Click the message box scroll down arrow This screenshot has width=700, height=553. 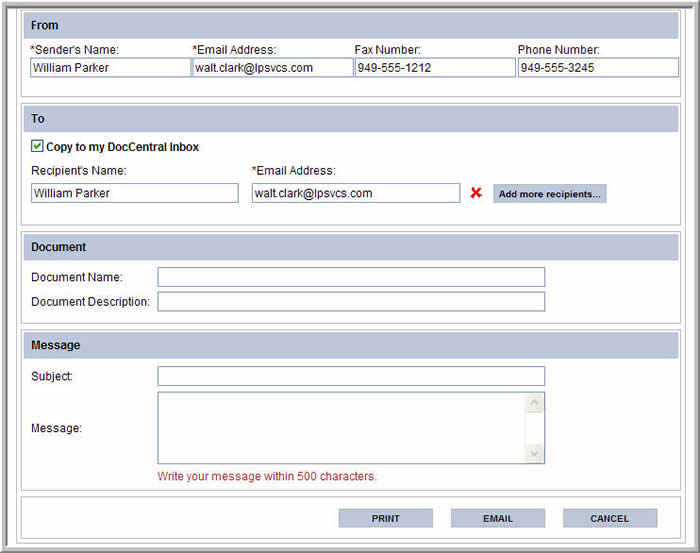(535, 453)
